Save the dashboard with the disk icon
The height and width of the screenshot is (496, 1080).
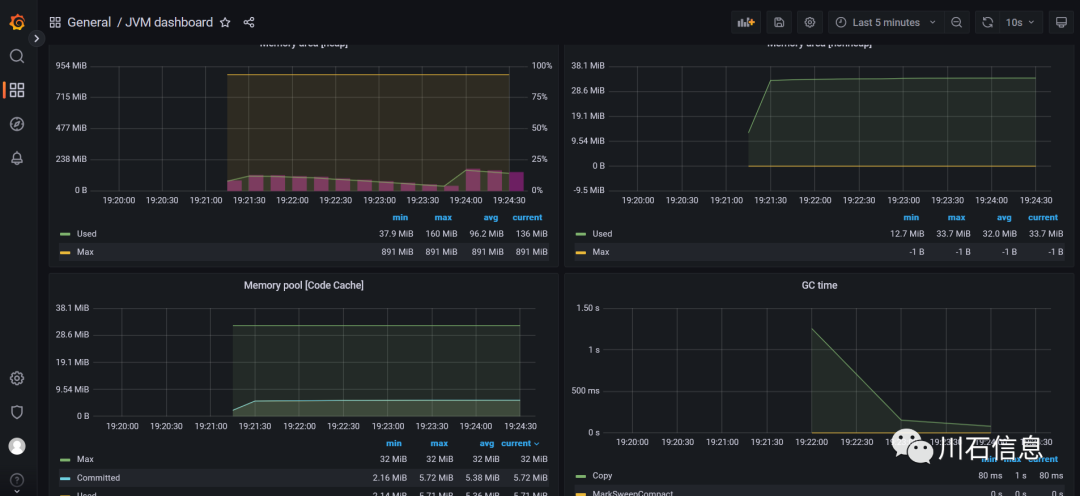[x=779, y=22]
